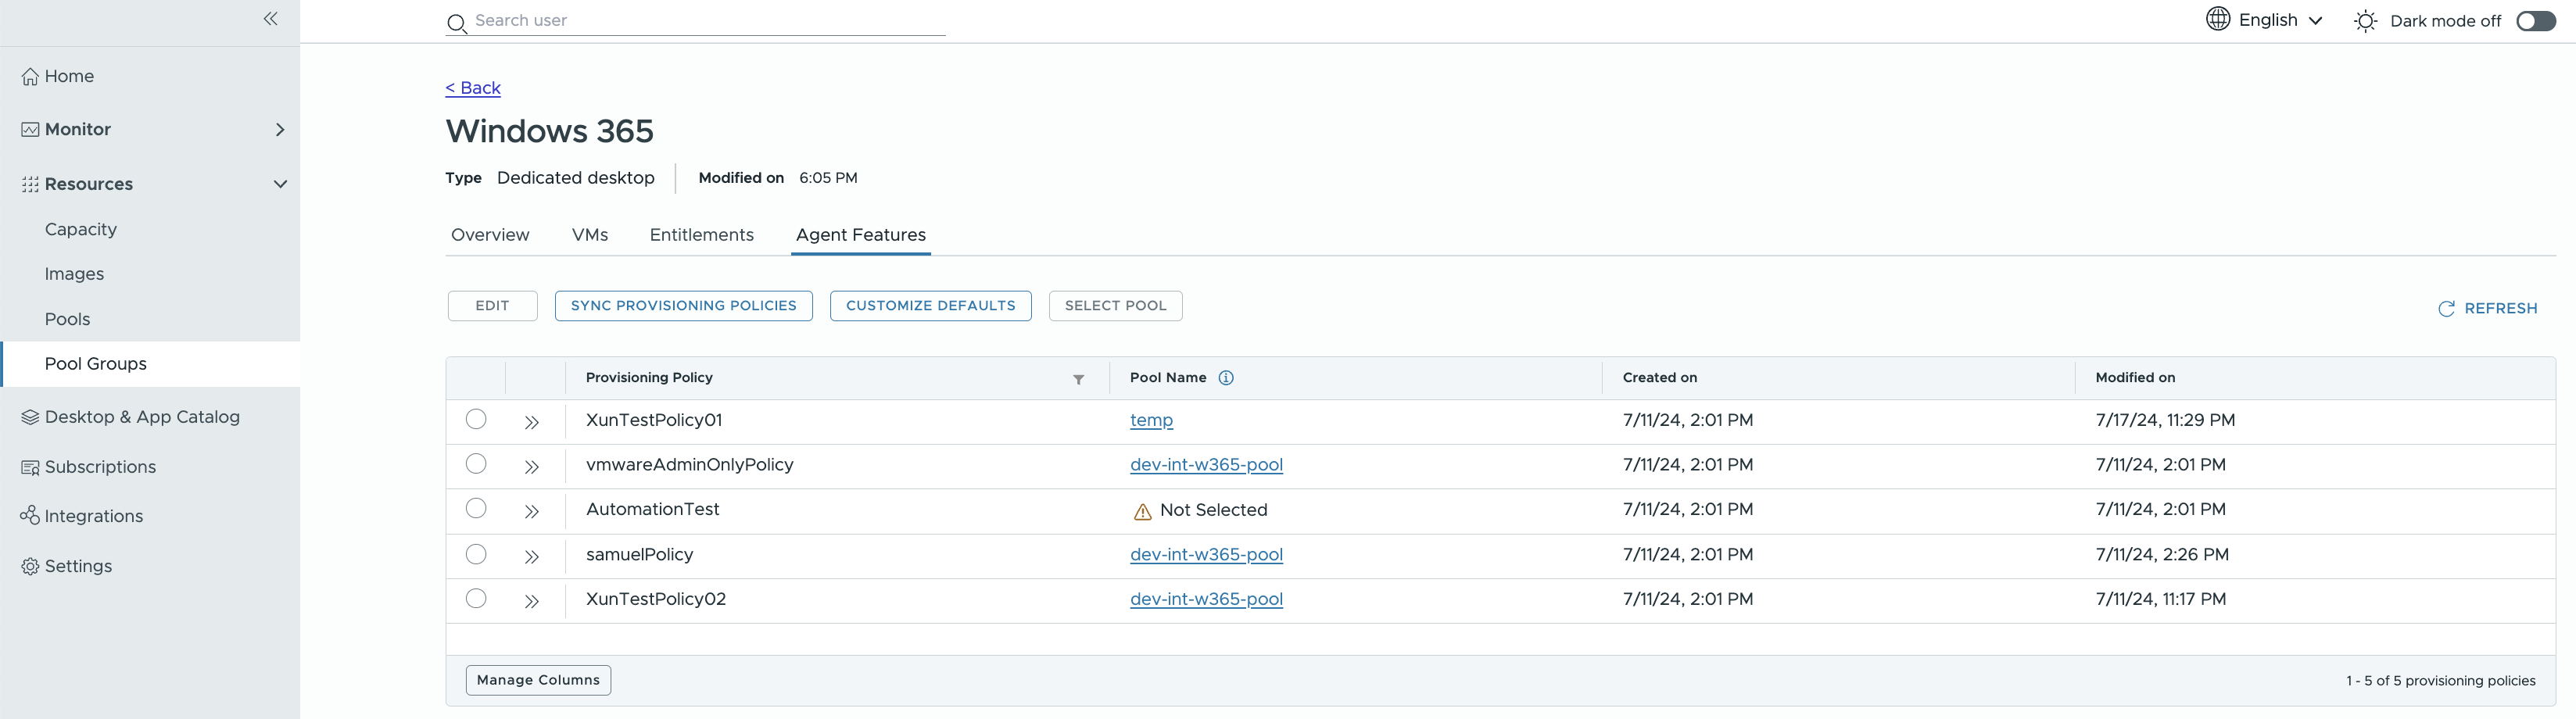Click the globe language icon
Image resolution: width=2576 pixels, height=719 pixels.
click(2217, 19)
